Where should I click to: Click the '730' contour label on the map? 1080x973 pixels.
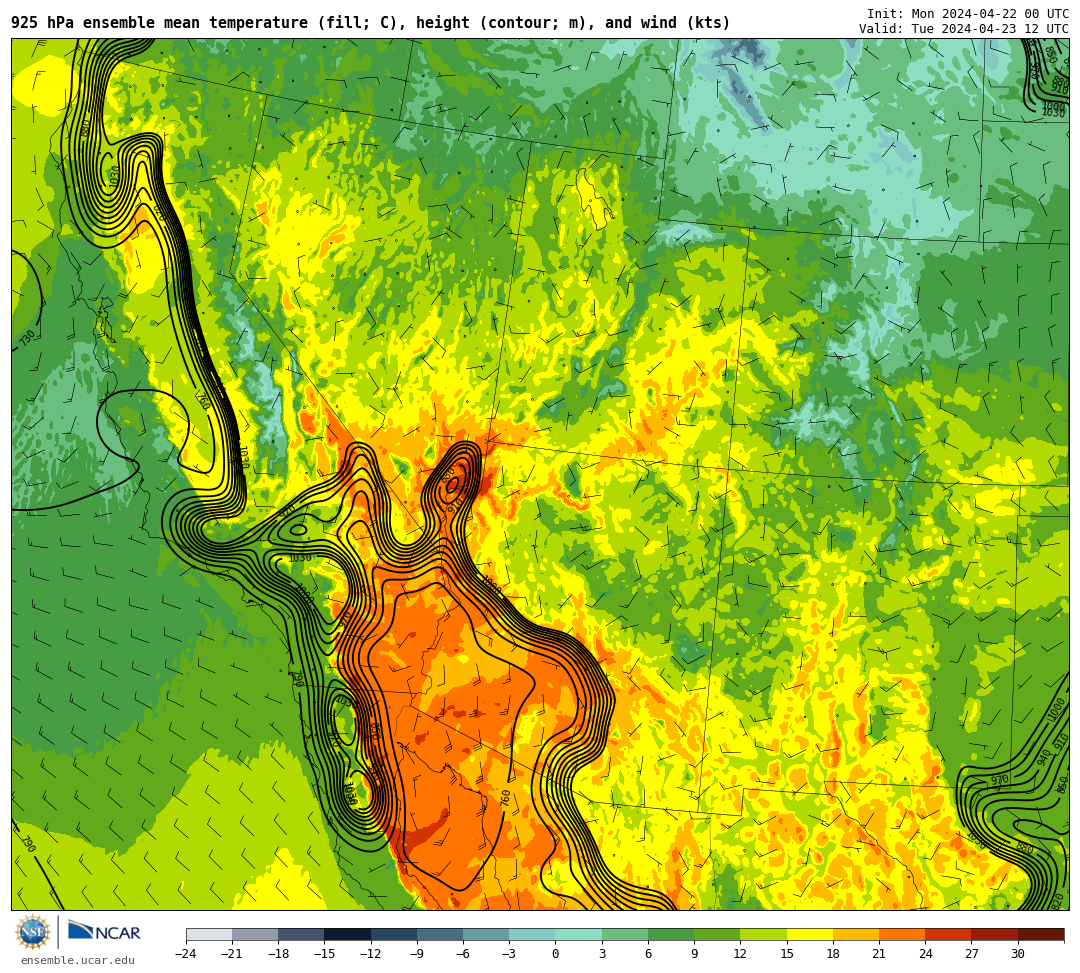[28, 338]
